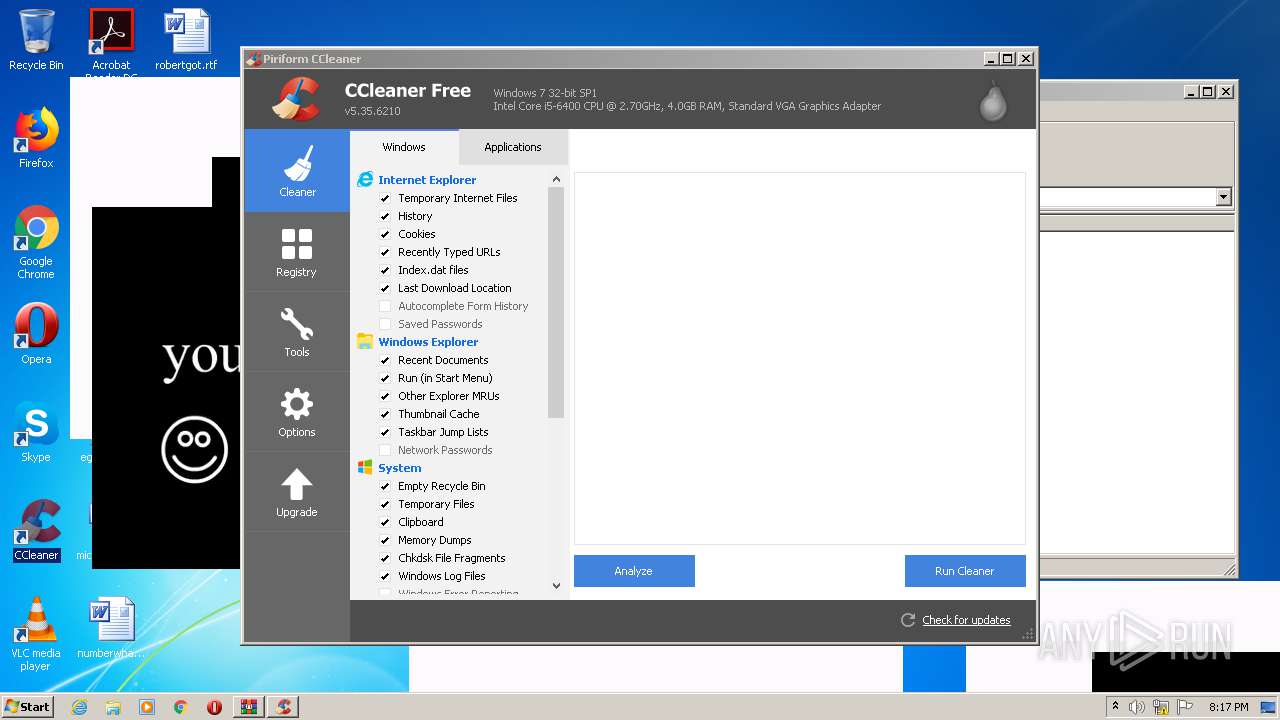Open media player from taskbar

(147, 707)
